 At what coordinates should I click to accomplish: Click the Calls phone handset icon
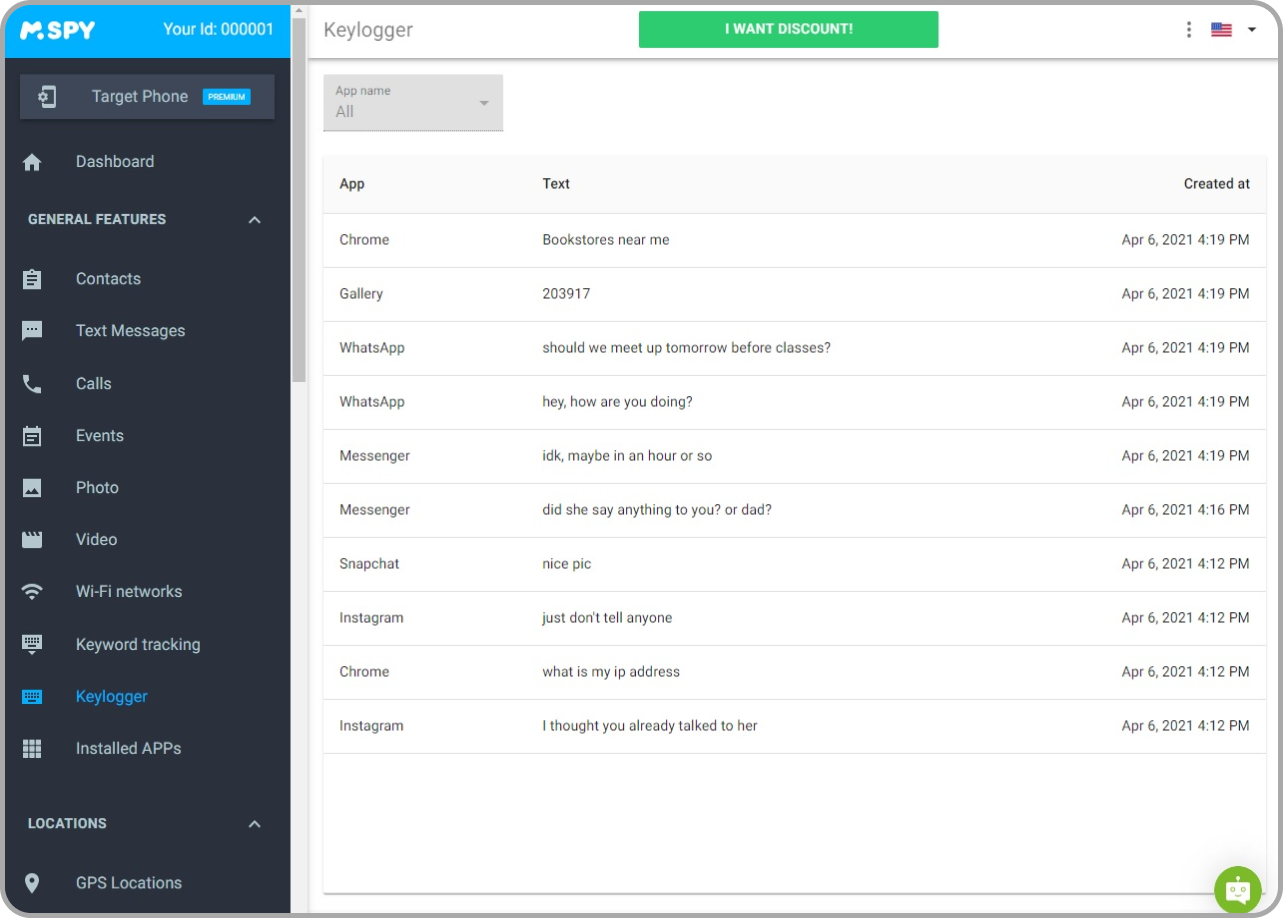pos(32,384)
